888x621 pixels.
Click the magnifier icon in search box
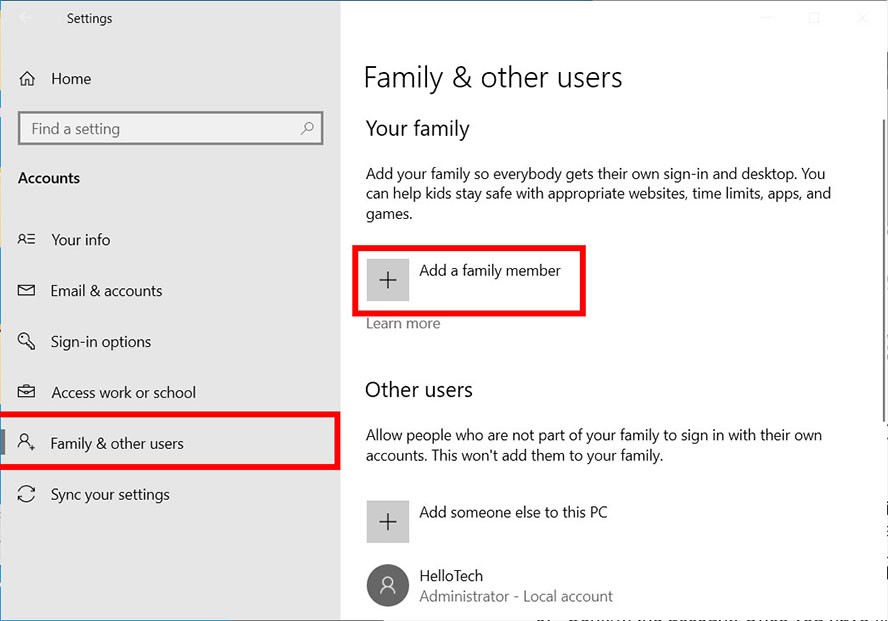(307, 128)
